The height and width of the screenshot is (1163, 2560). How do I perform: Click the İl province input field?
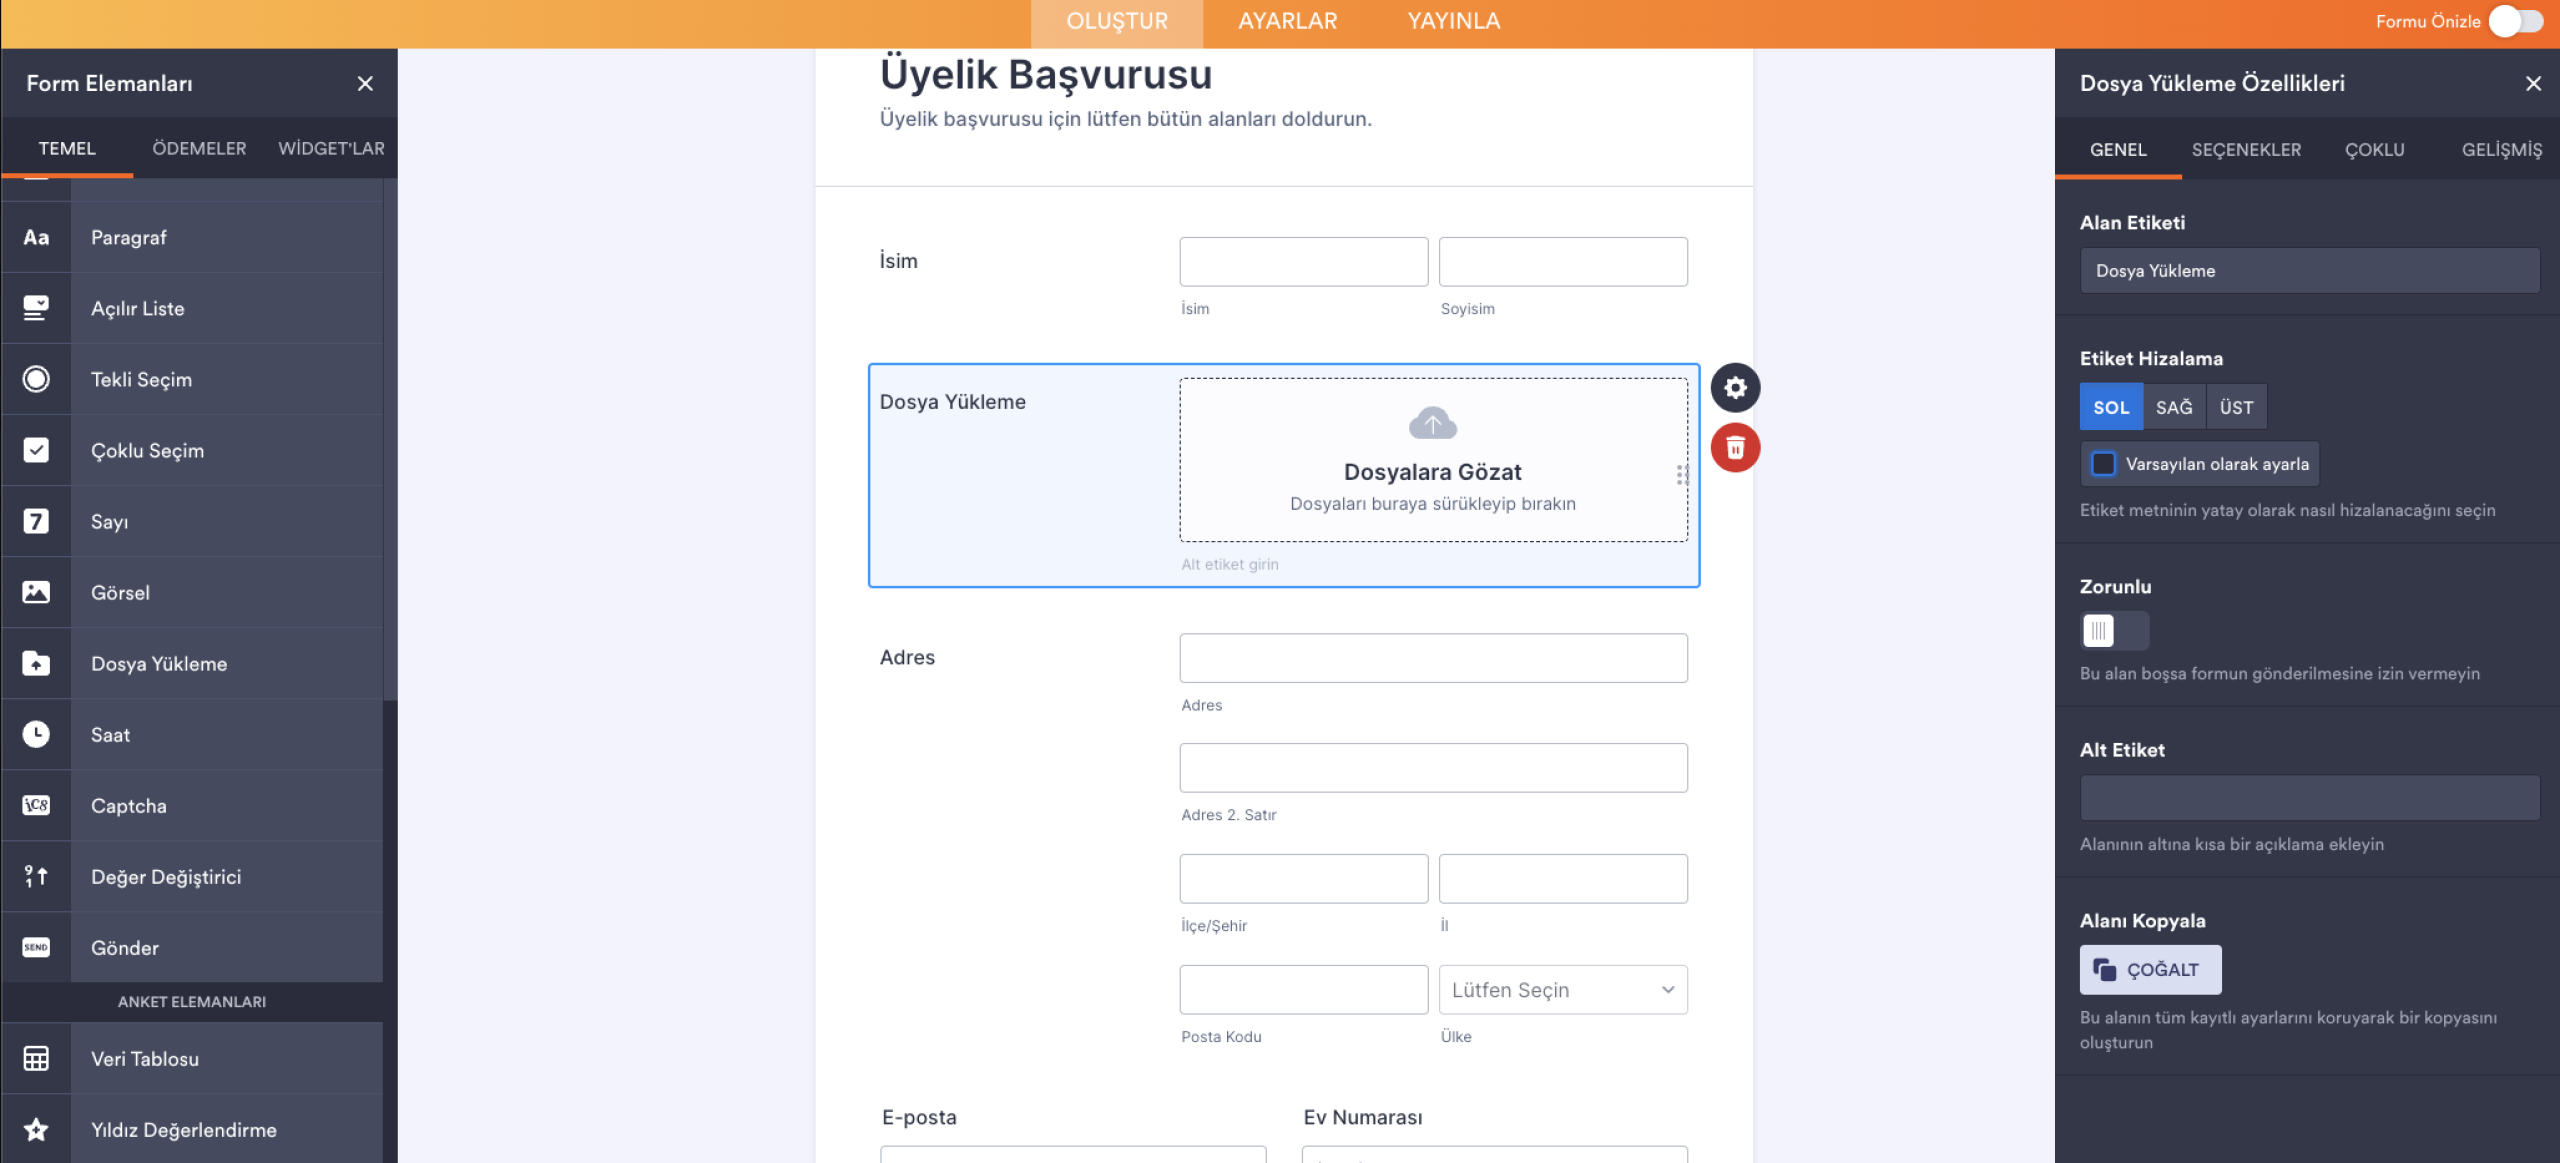coord(1563,879)
